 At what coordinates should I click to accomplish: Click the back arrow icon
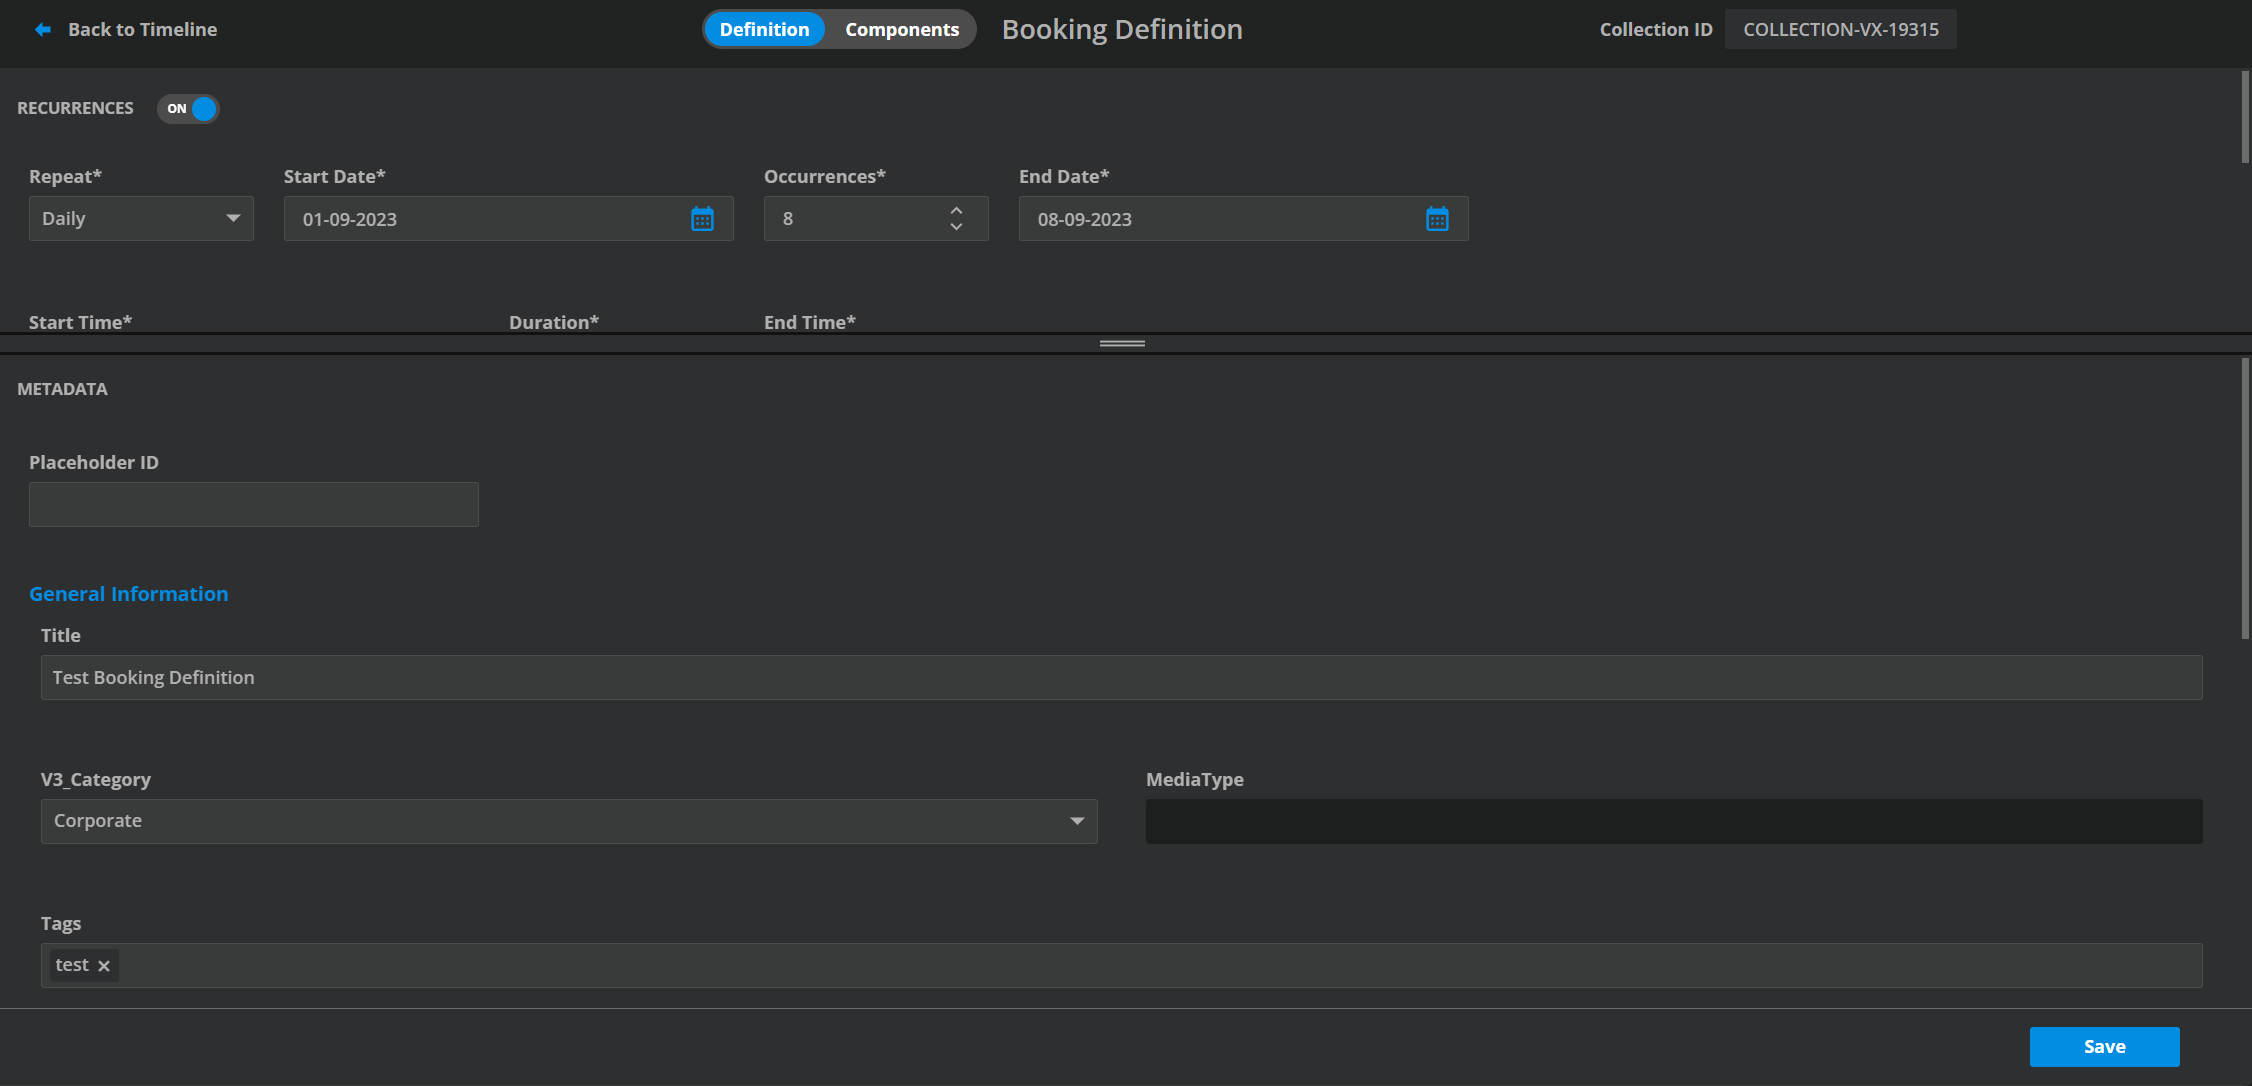pyautogui.click(x=42, y=30)
